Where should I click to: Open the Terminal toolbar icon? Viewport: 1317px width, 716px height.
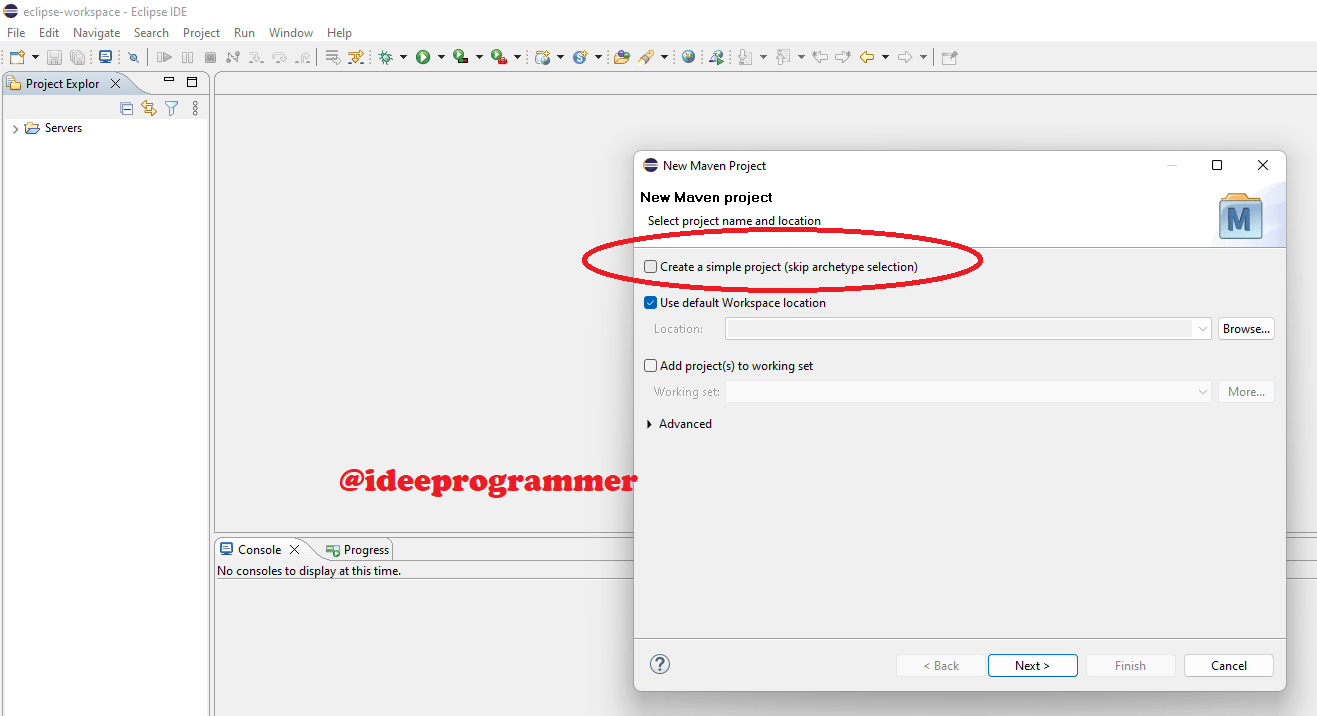tap(105, 57)
